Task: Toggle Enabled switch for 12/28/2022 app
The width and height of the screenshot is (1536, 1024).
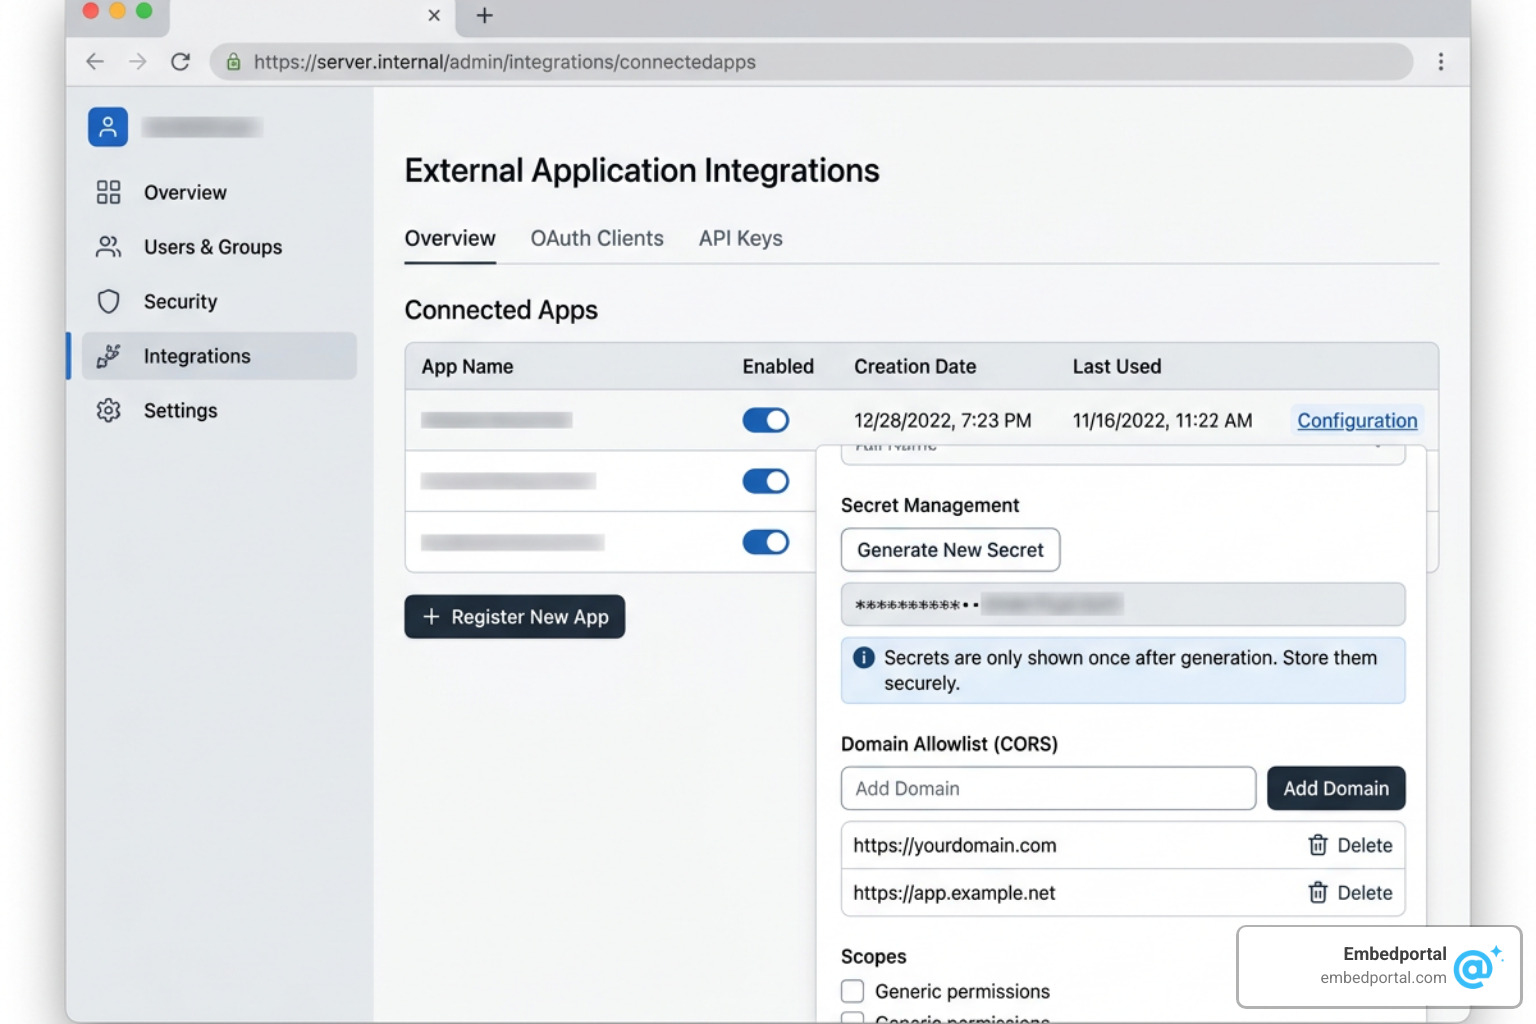Action: pyautogui.click(x=766, y=420)
